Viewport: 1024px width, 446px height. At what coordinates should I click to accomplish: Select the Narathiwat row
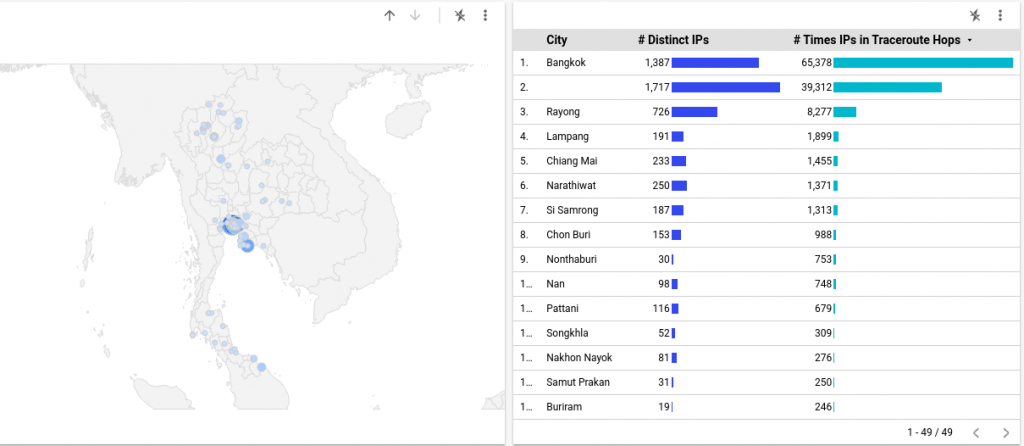click(766, 185)
